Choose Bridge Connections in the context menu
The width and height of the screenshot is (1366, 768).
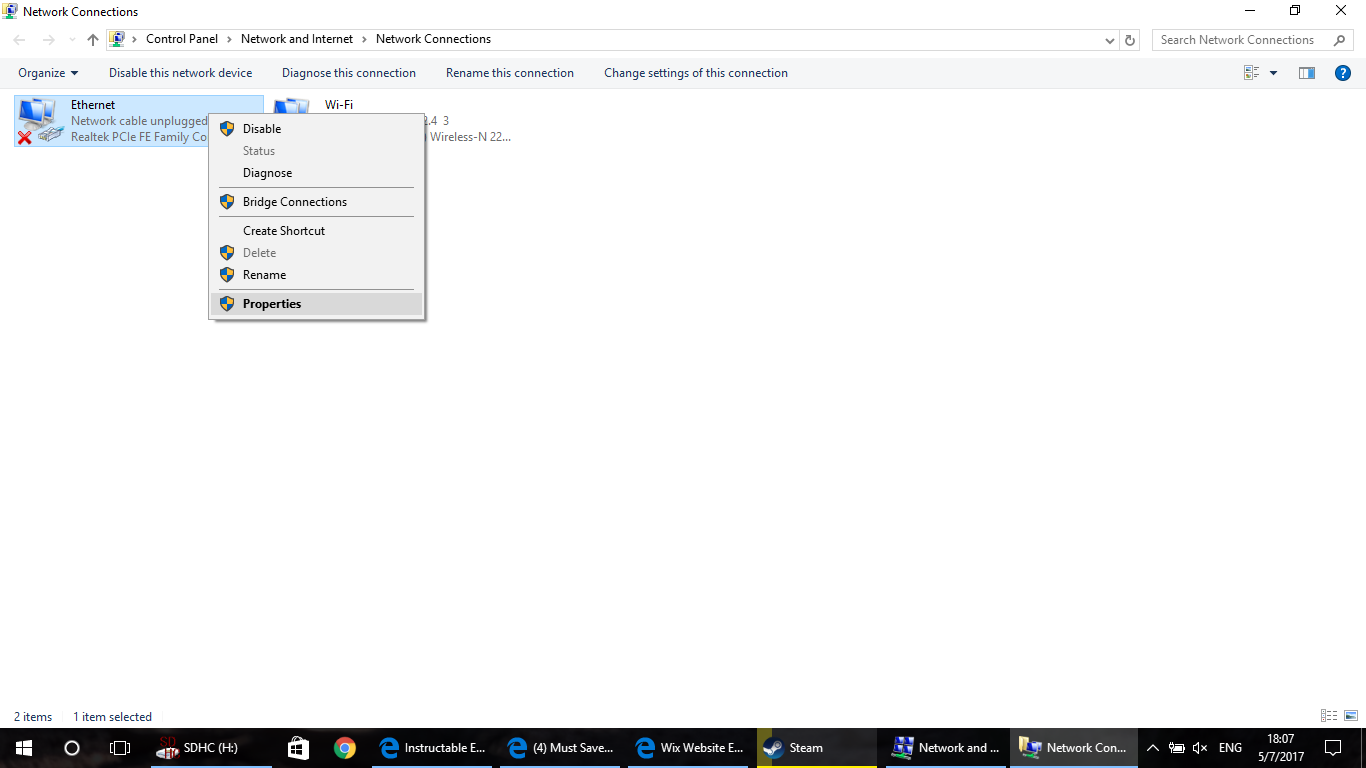[x=295, y=201]
